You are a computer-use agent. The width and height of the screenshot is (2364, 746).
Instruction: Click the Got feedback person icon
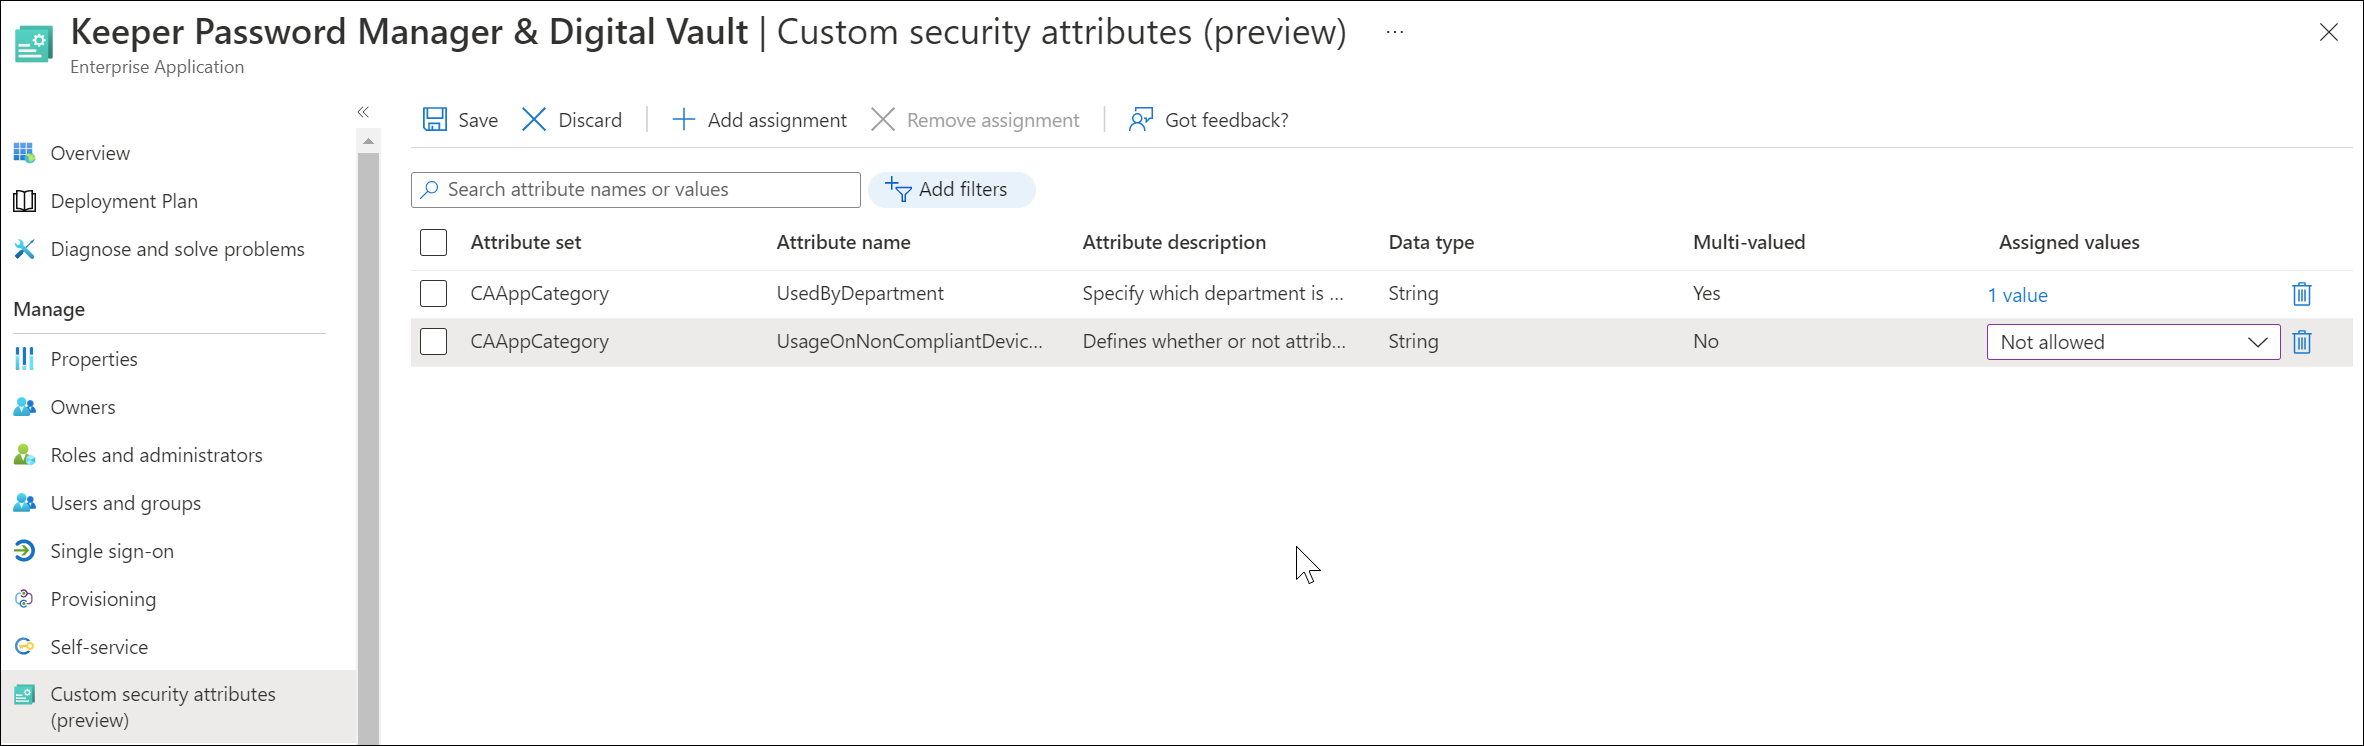tap(1141, 120)
